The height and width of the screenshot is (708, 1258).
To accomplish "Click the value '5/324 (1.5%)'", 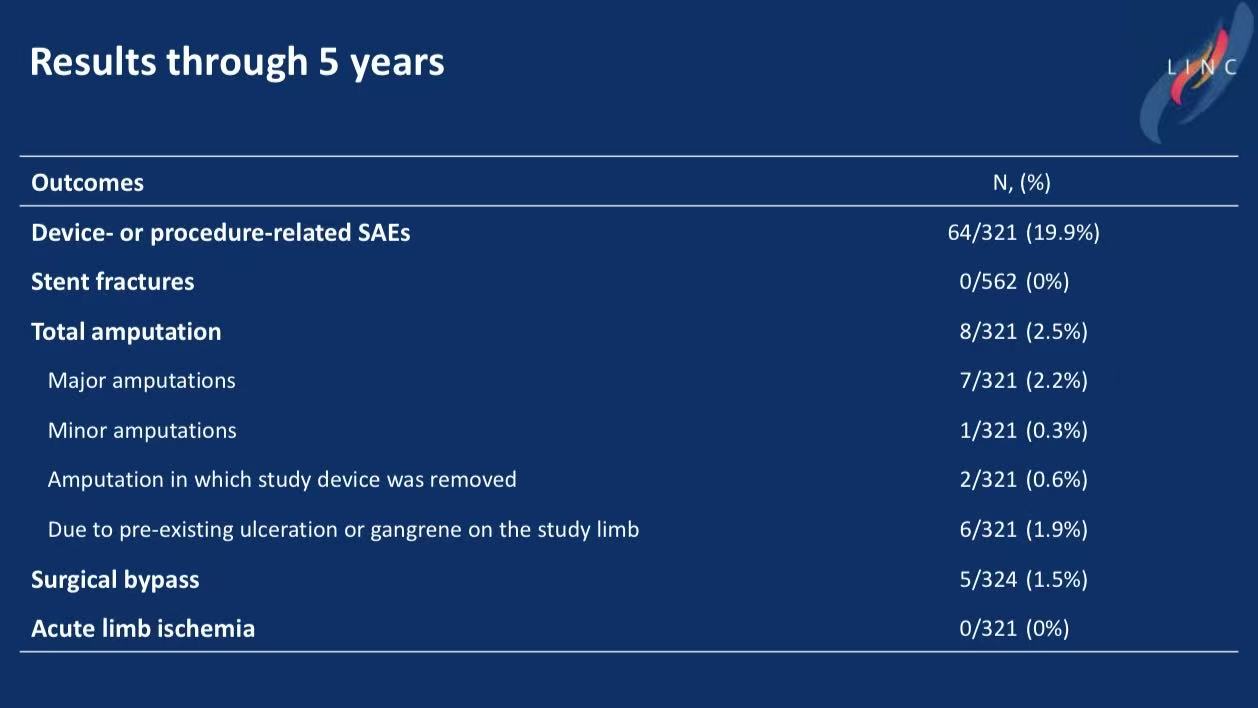I will tap(1023, 580).
